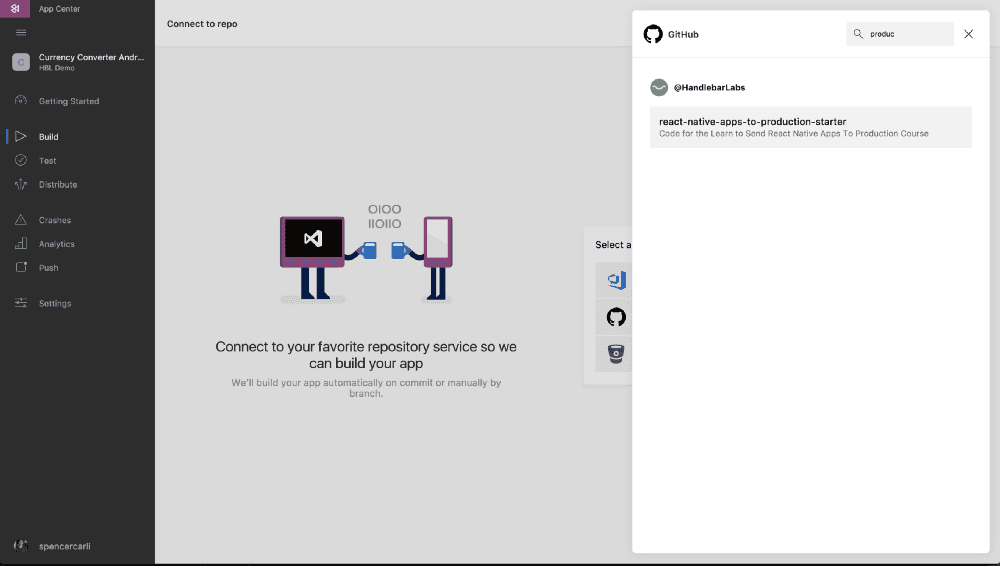Click the App Center logo icon

(15, 8)
